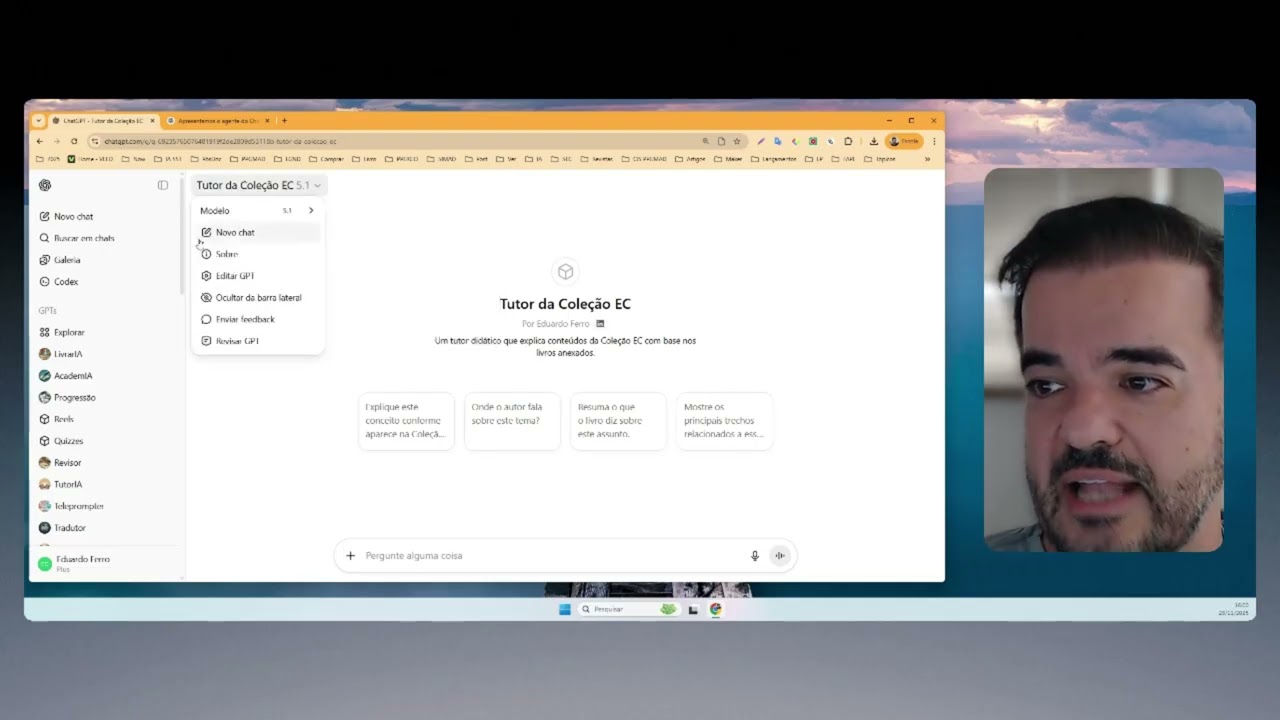
Task: Collapse the Tutor da Coleção EC 5.1 dropdown
Action: tap(259, 185)
